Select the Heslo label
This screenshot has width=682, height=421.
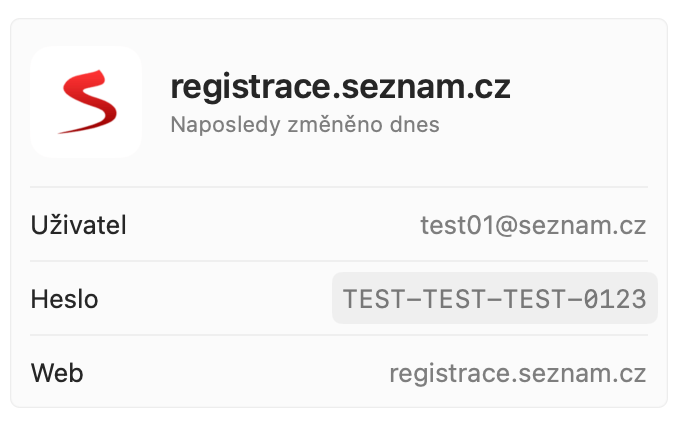pyautogui.click(x=64, y=299)
